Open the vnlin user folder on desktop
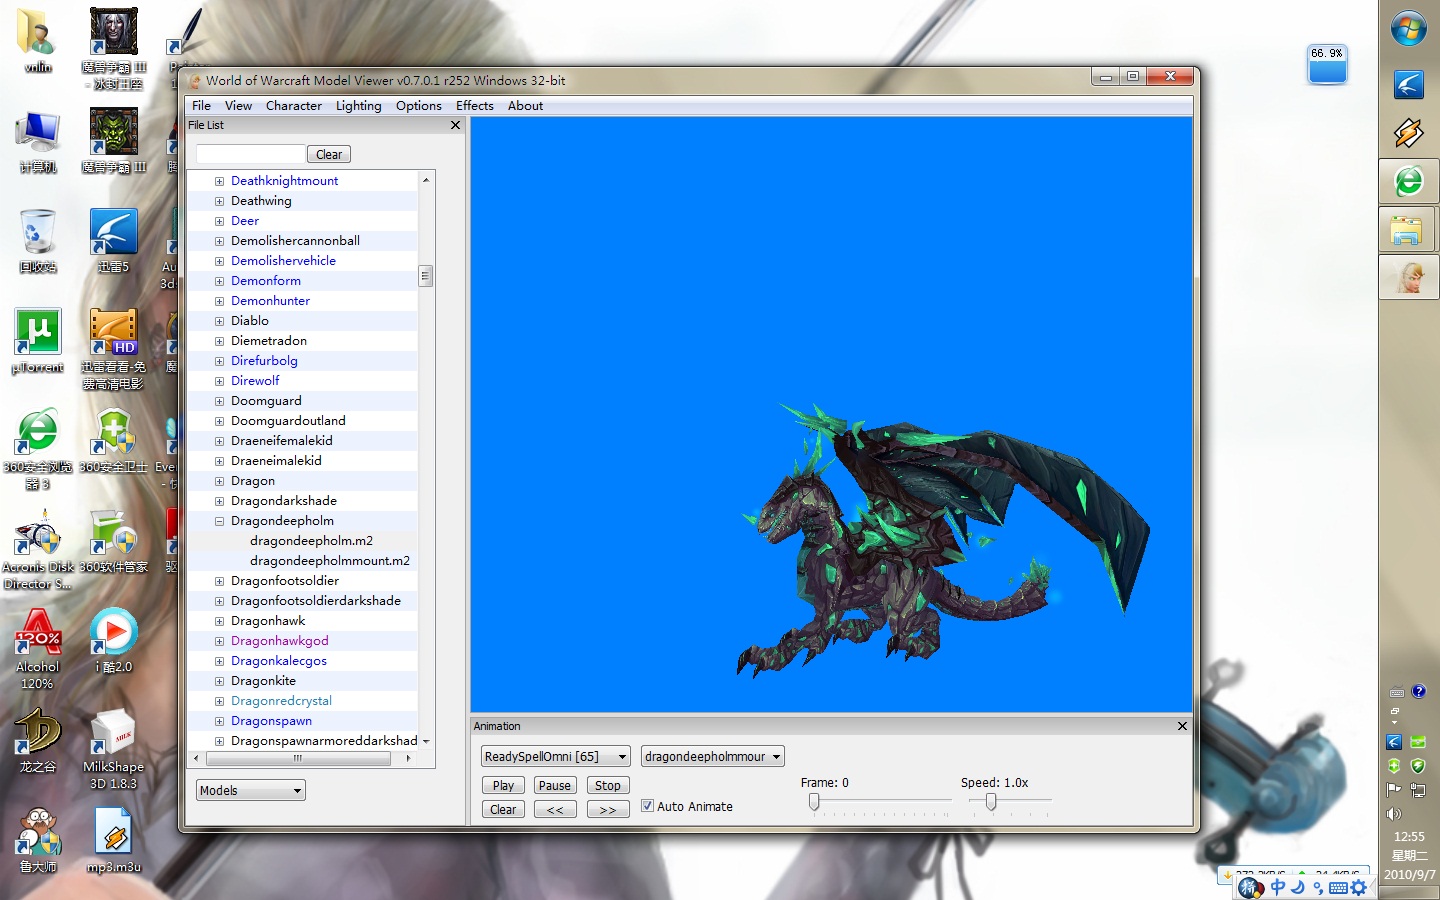The image size is (1440, 900). click(38, 40)
